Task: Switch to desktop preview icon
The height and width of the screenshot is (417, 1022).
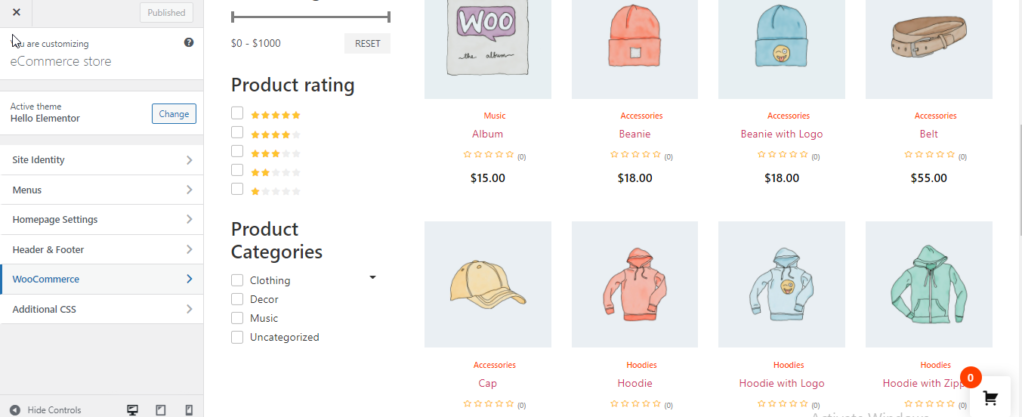Action: click(132, 410)
